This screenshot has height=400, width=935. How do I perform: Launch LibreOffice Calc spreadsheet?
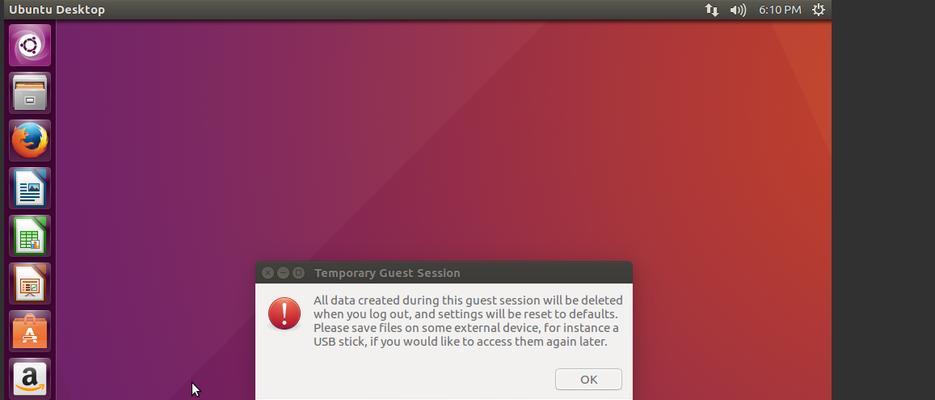pyautogui.click(x=30, y=236)
